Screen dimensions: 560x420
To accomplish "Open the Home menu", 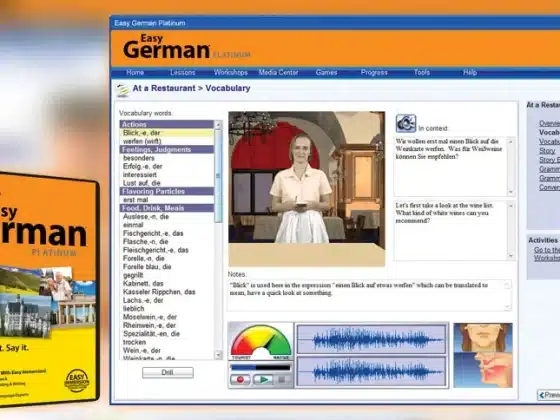I will [x=135, y=72].
